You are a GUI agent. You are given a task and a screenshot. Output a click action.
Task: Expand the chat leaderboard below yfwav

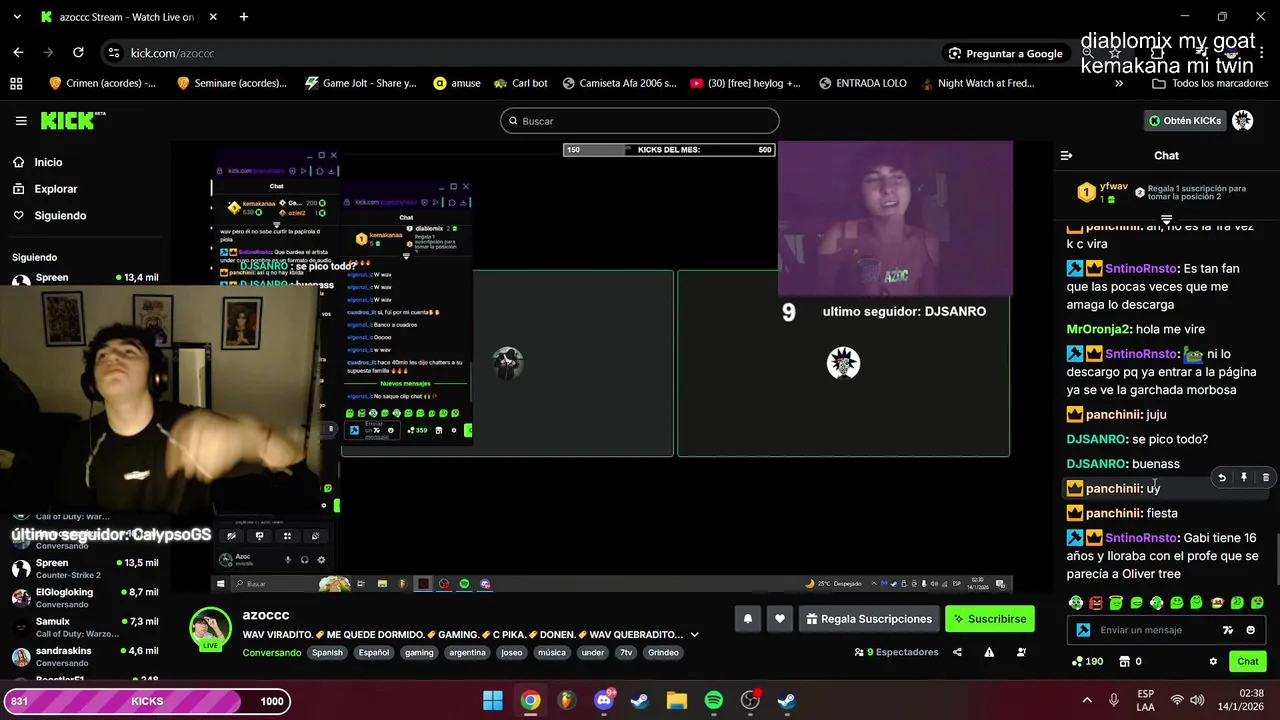[1166, 219]
